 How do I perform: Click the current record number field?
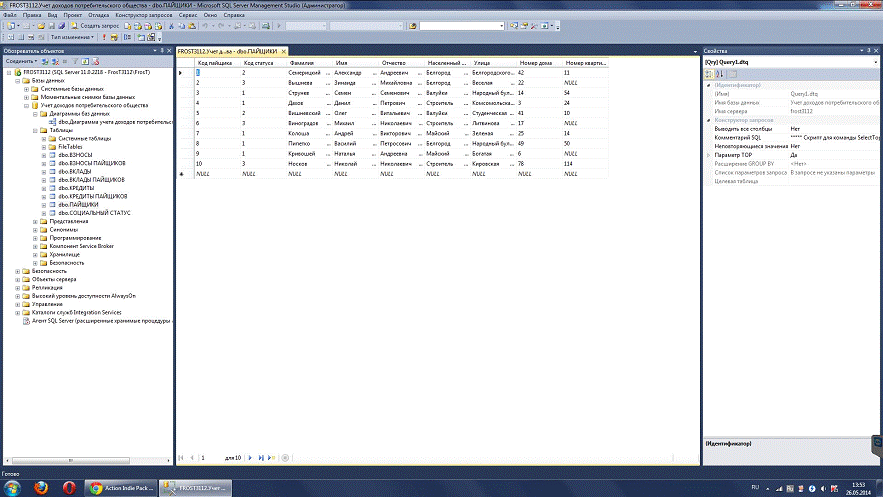[211, 458]
